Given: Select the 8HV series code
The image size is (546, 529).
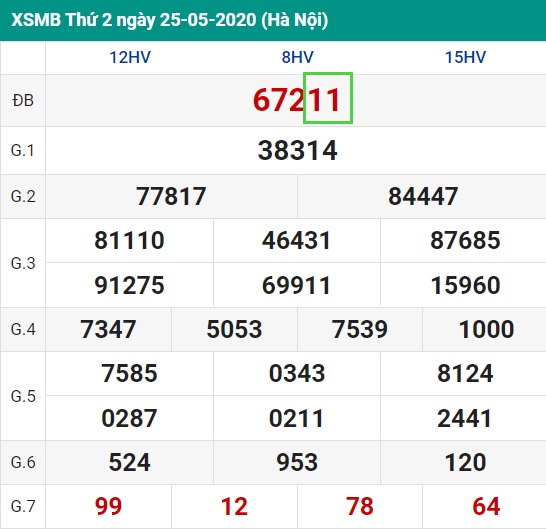Looking at the screenshot, I should 297,57.
